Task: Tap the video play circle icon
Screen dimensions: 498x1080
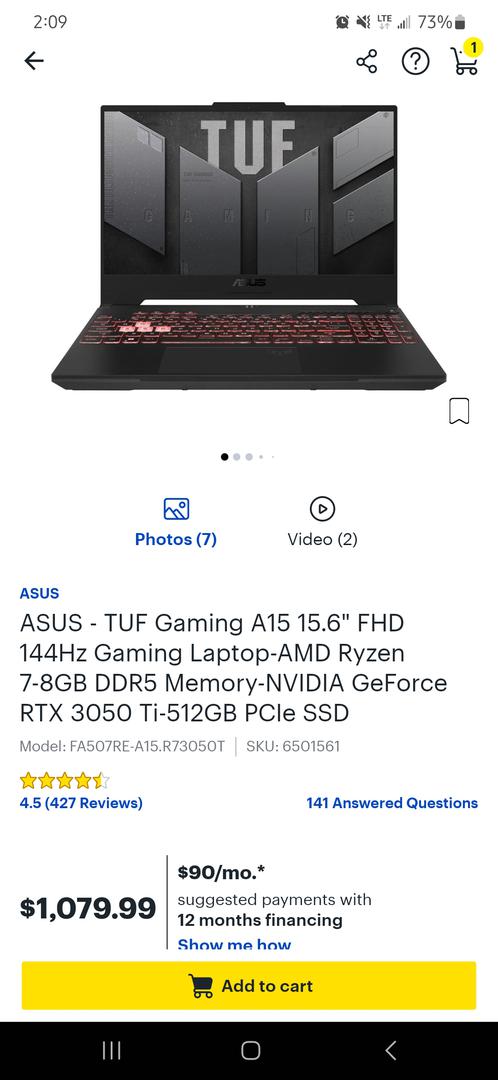Action: (x=322, y=509)
